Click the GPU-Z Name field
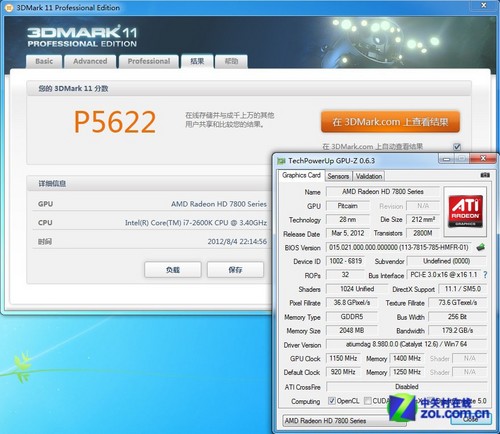Viewport: 500px width, 434px height. [x=383, y=192]
